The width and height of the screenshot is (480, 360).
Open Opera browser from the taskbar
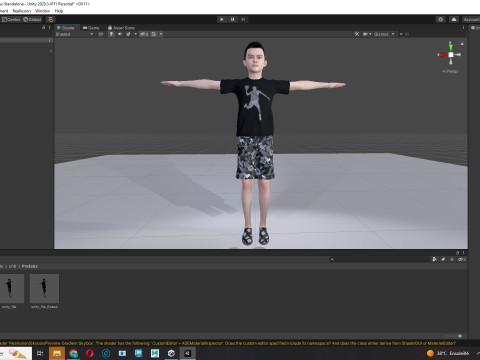click(89, 353)
